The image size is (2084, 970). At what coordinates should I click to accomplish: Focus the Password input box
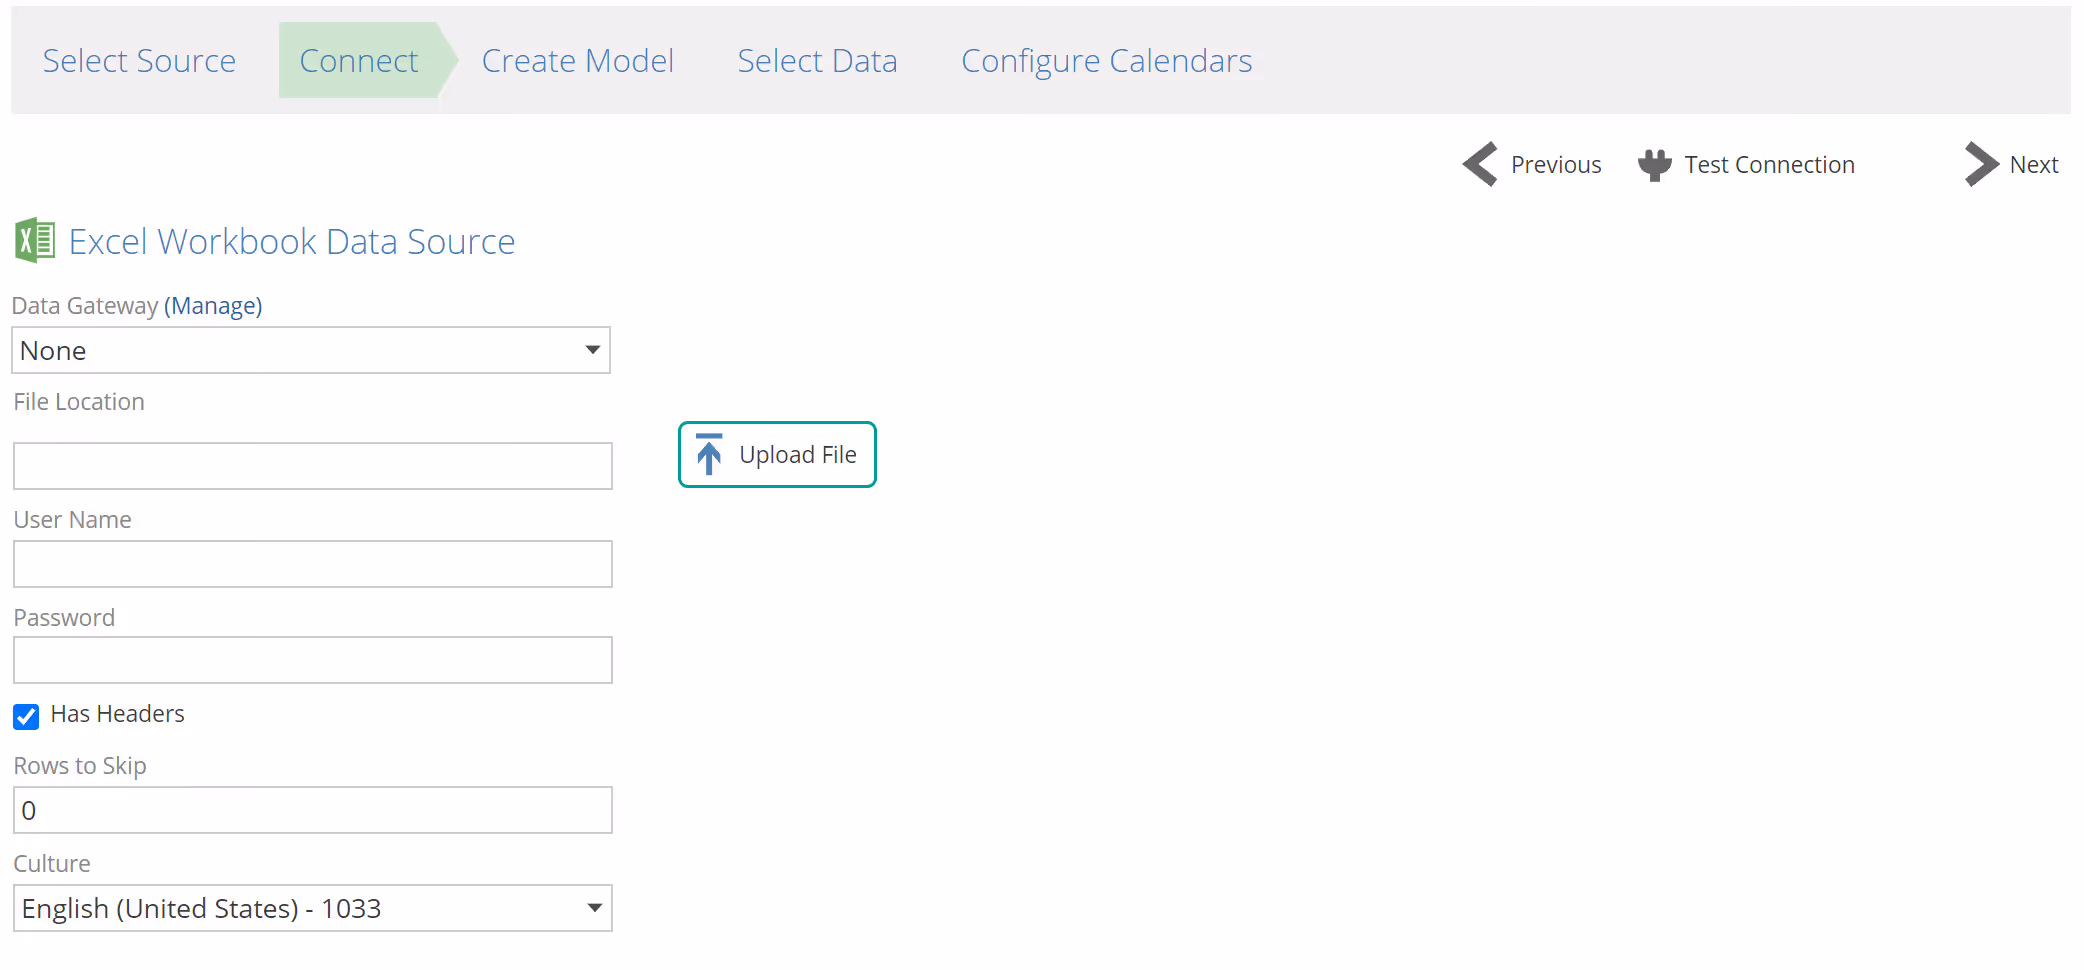312,661
